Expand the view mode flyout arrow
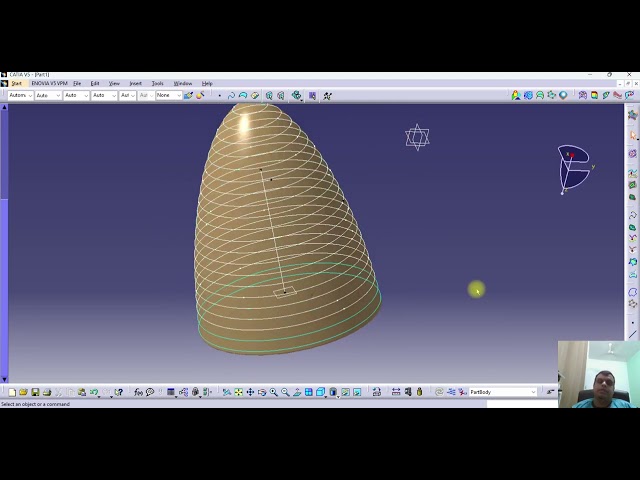This screenshot has width=640, height=480. click(338, 396)
